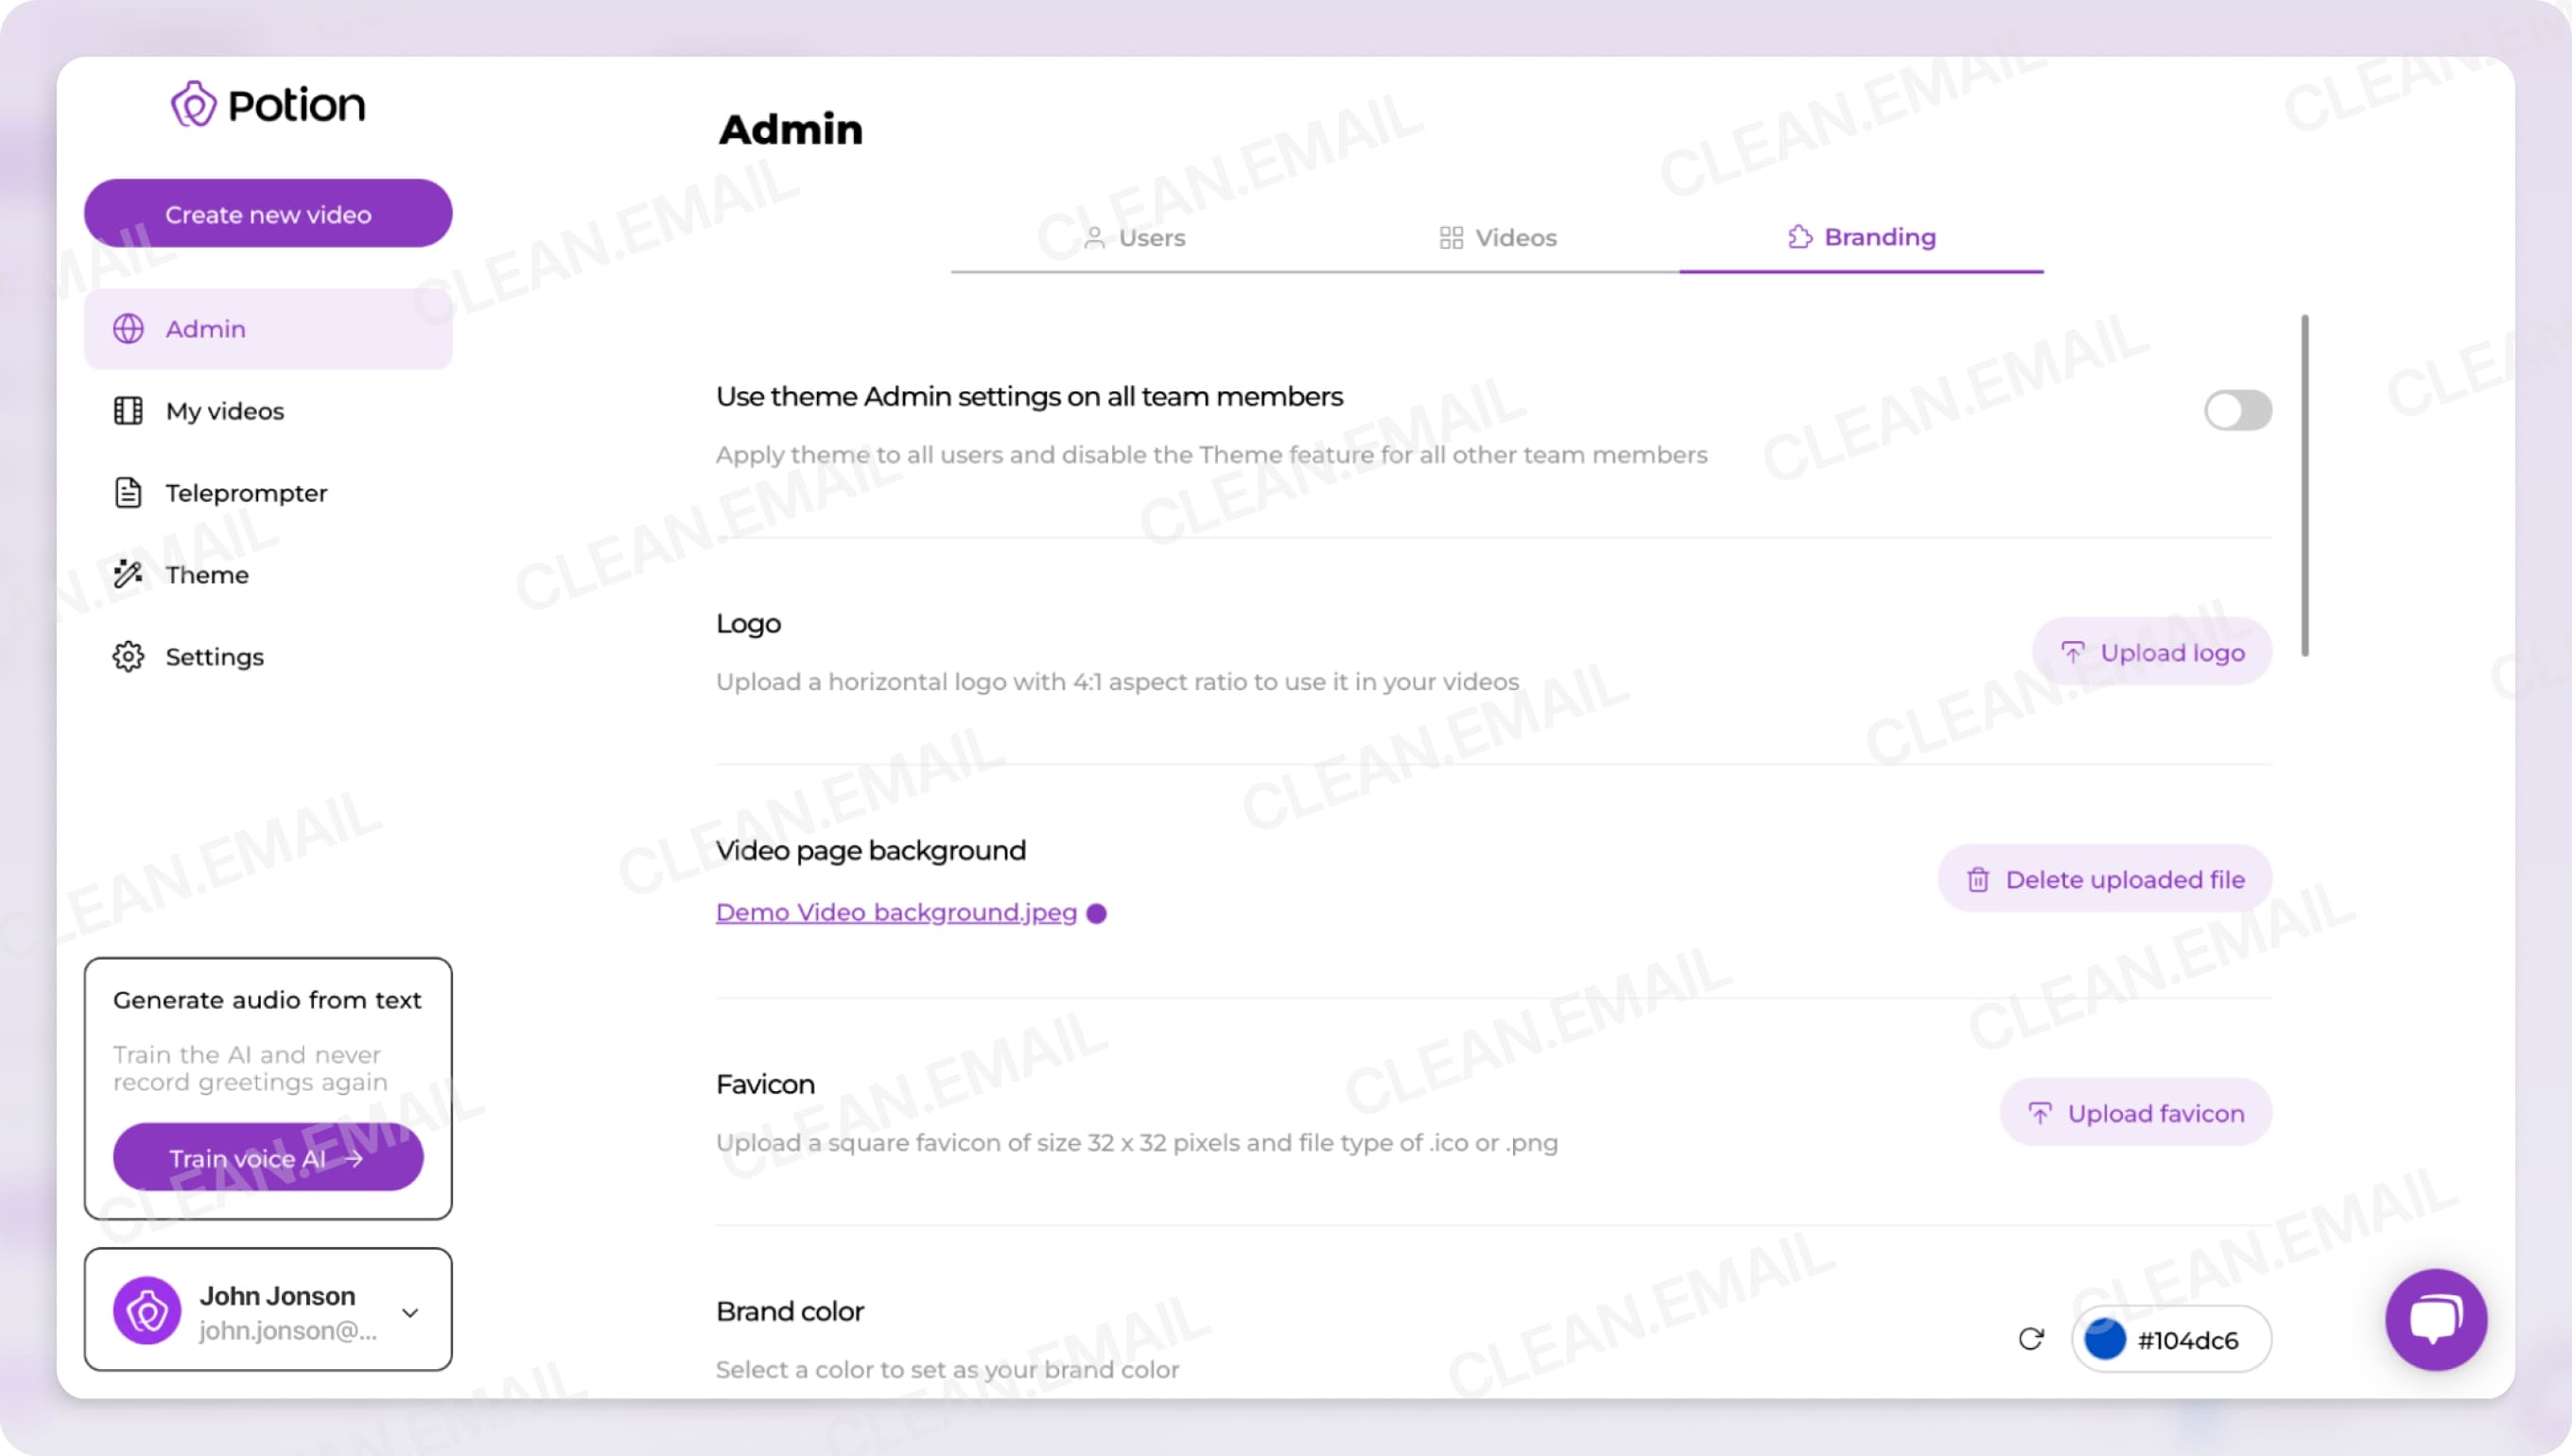
Task: Click the trash icon on Delete uploaded file
Action: pos(1980,879)
